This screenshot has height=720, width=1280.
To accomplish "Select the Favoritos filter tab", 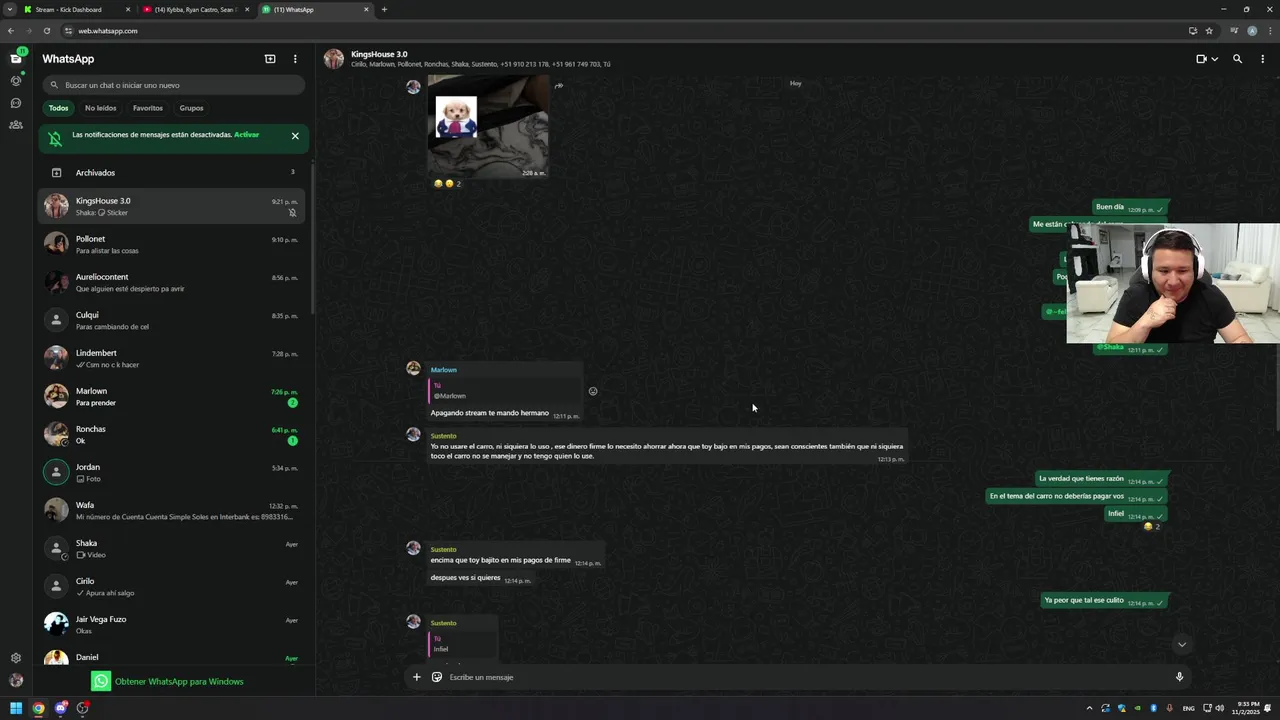I will click(148, 108).
